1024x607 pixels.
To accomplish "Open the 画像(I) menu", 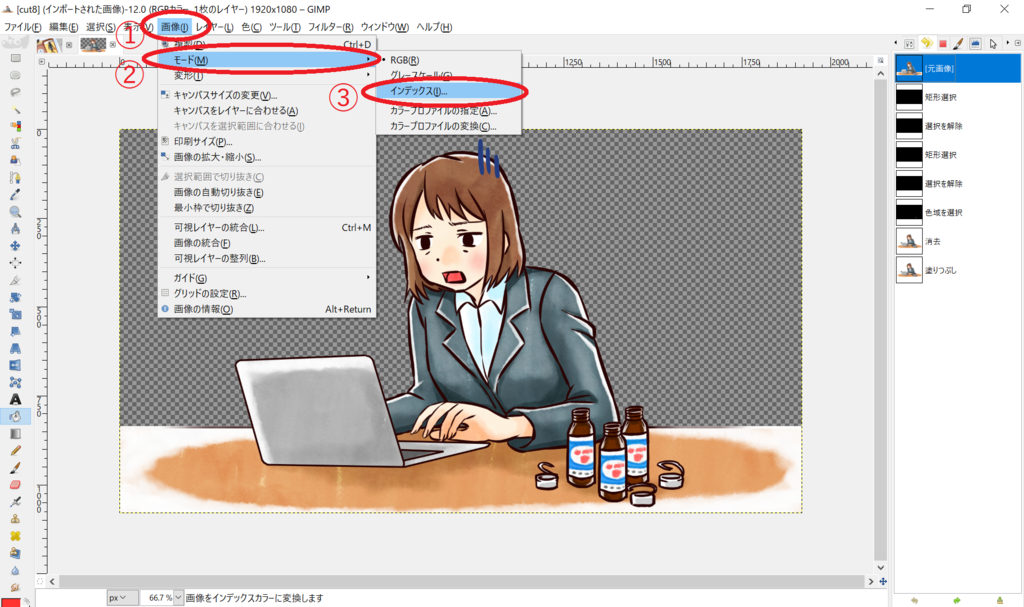I will click(174, 27).
